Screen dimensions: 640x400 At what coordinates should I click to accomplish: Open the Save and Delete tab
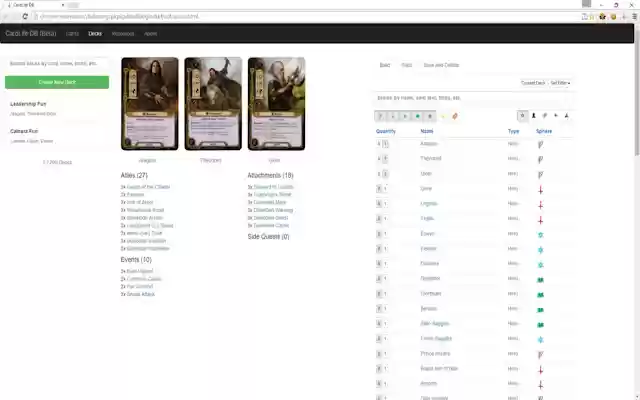click(441, 65)
